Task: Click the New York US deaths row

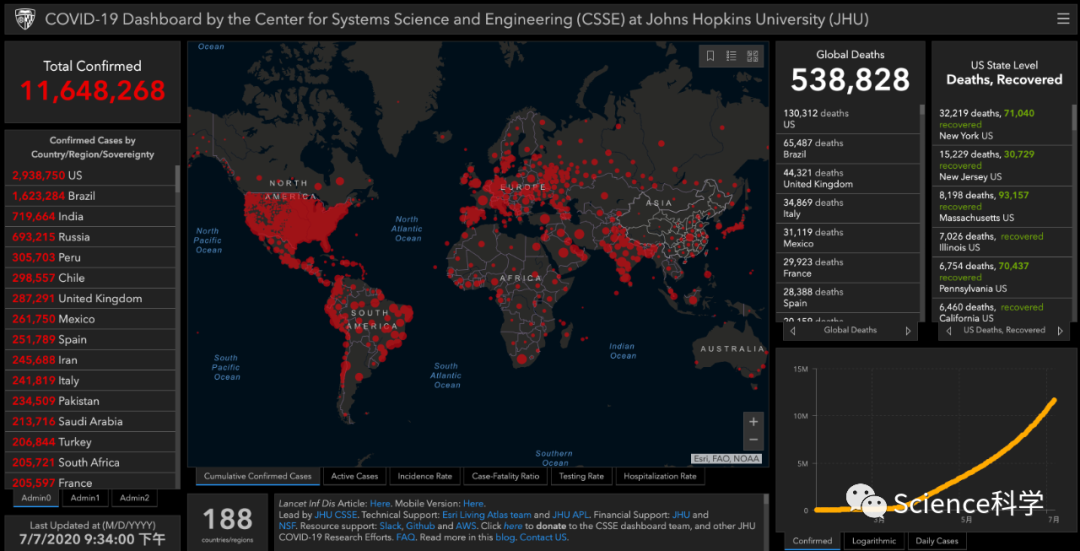Action: [x=1002, y=124]
